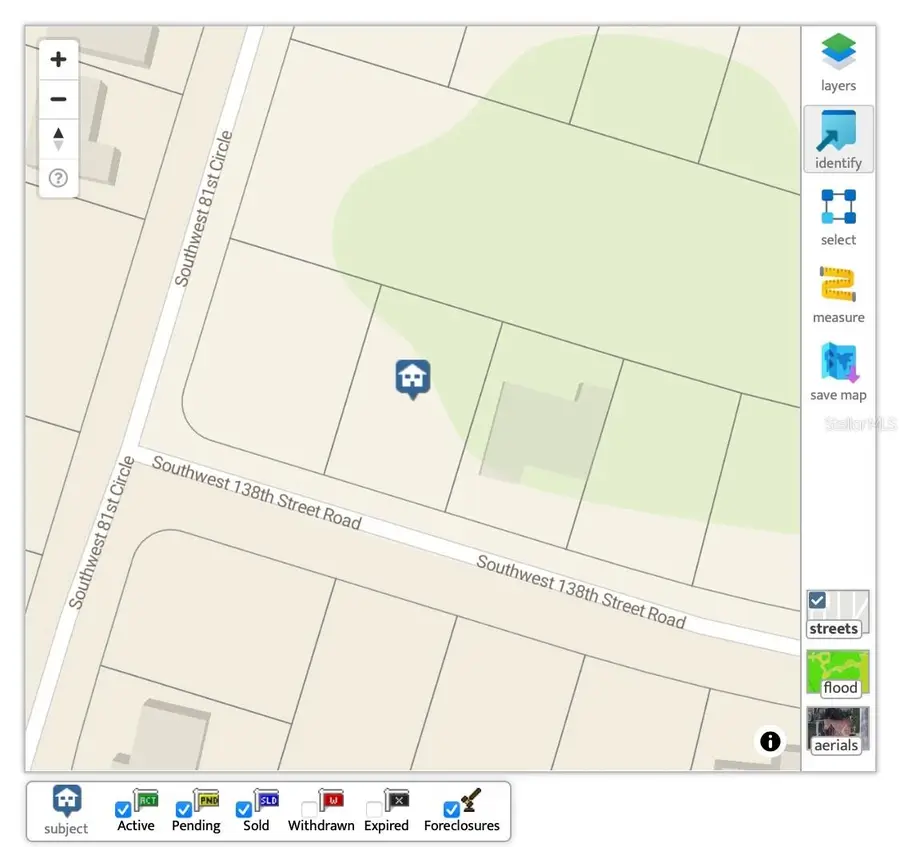This screenshot has height=847, width=900.
Task: Open the measure tool
Action: [838, 294]
